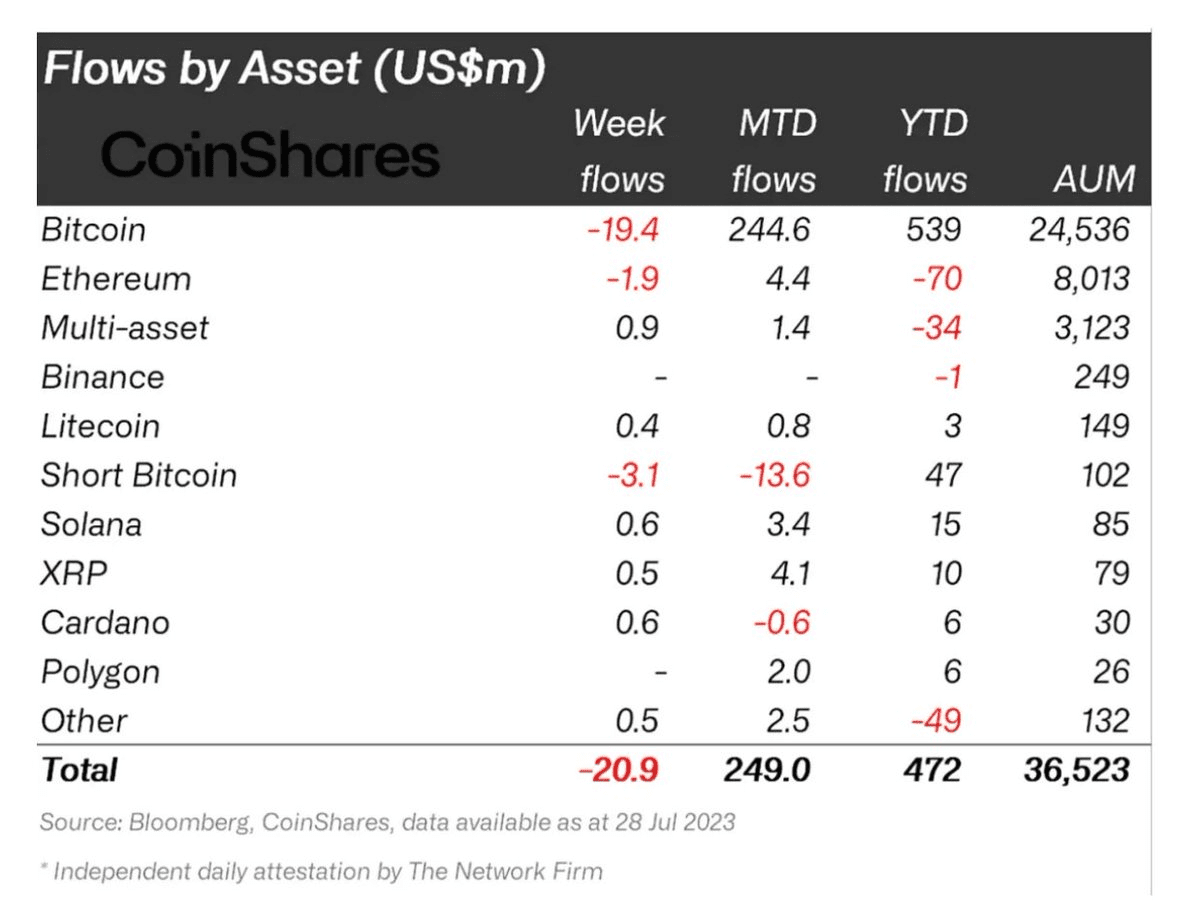Select the Bitcoin row label
Viewport: 1200px width, 910px height.
click(x=94, y=230)
